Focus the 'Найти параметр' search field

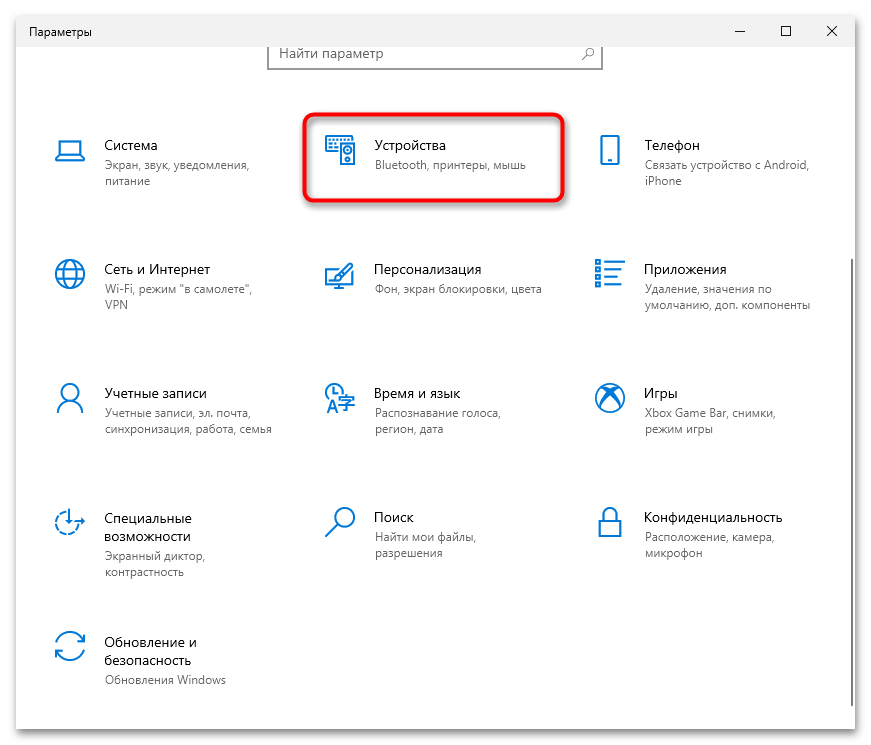(435, 56)
